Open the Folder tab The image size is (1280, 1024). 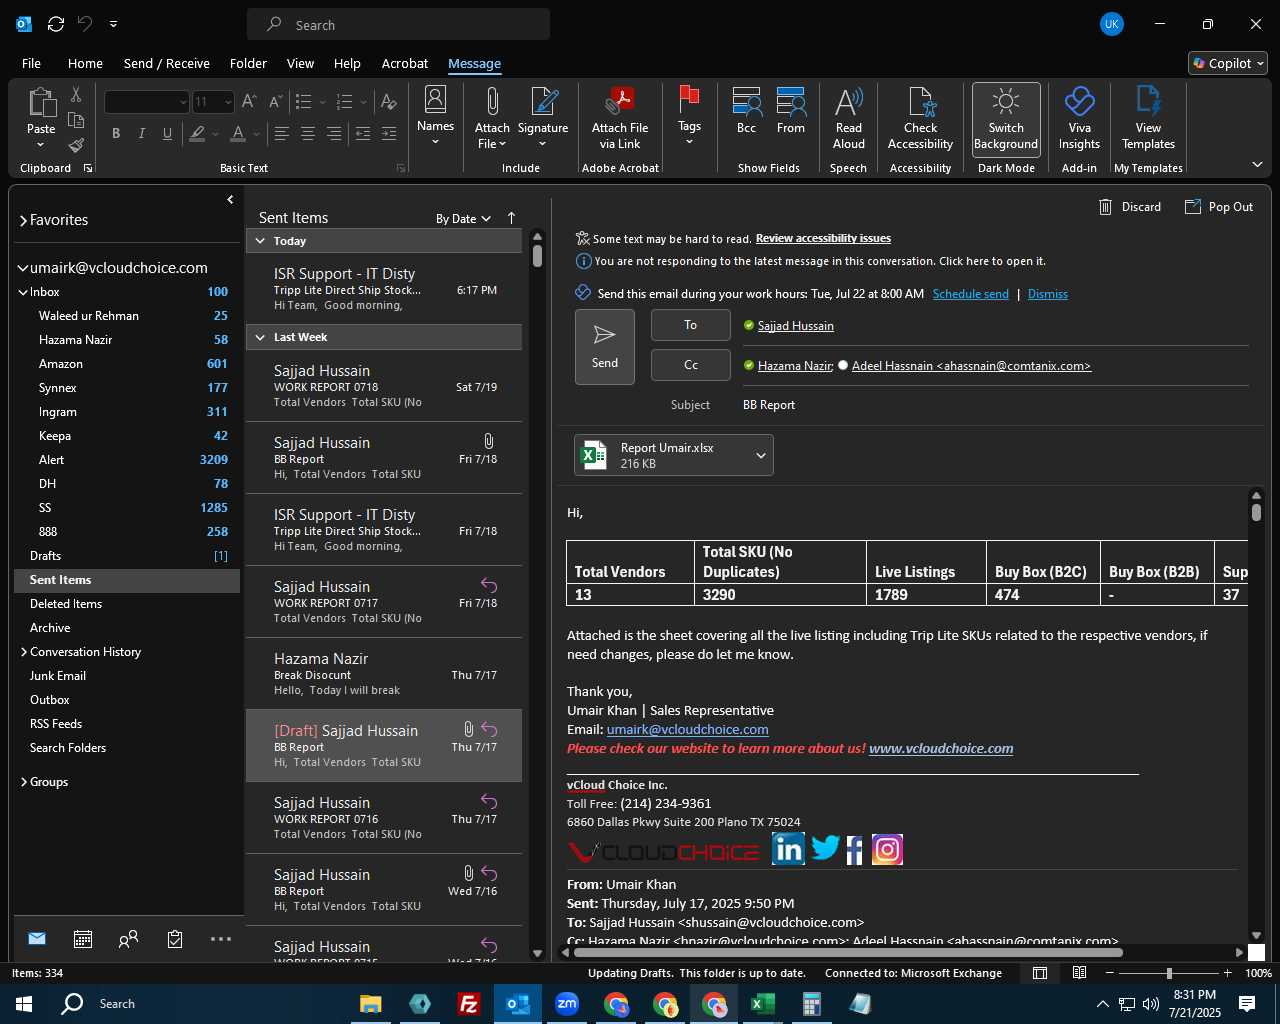click(x=248, y=63)
